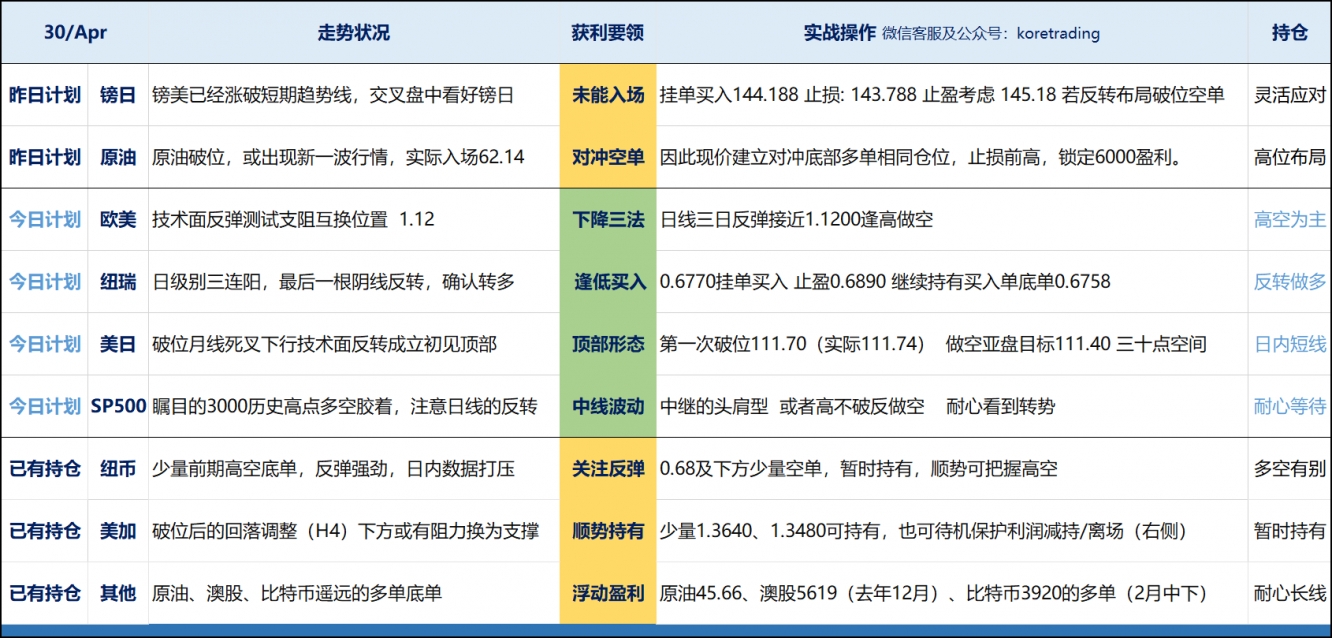1332x638 pixels.
Task: Click the "SP500" instrument label
Action: click(119, 406)
